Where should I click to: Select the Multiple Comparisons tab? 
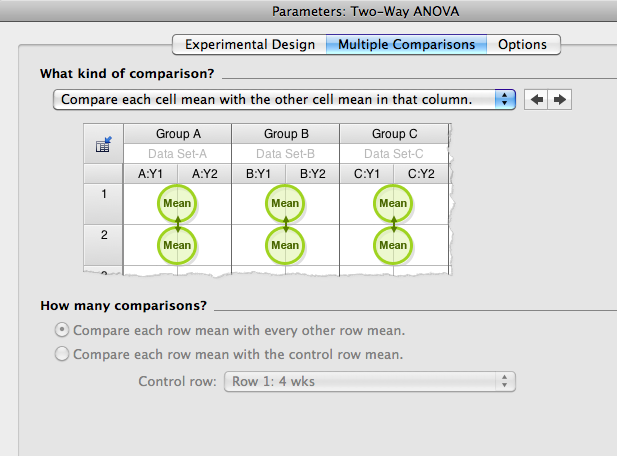click(406, 45)
